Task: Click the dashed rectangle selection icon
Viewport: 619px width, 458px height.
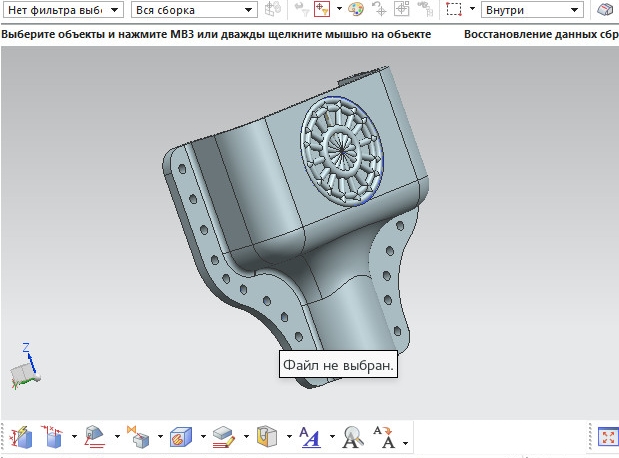Action: click(x=453, y=9)
